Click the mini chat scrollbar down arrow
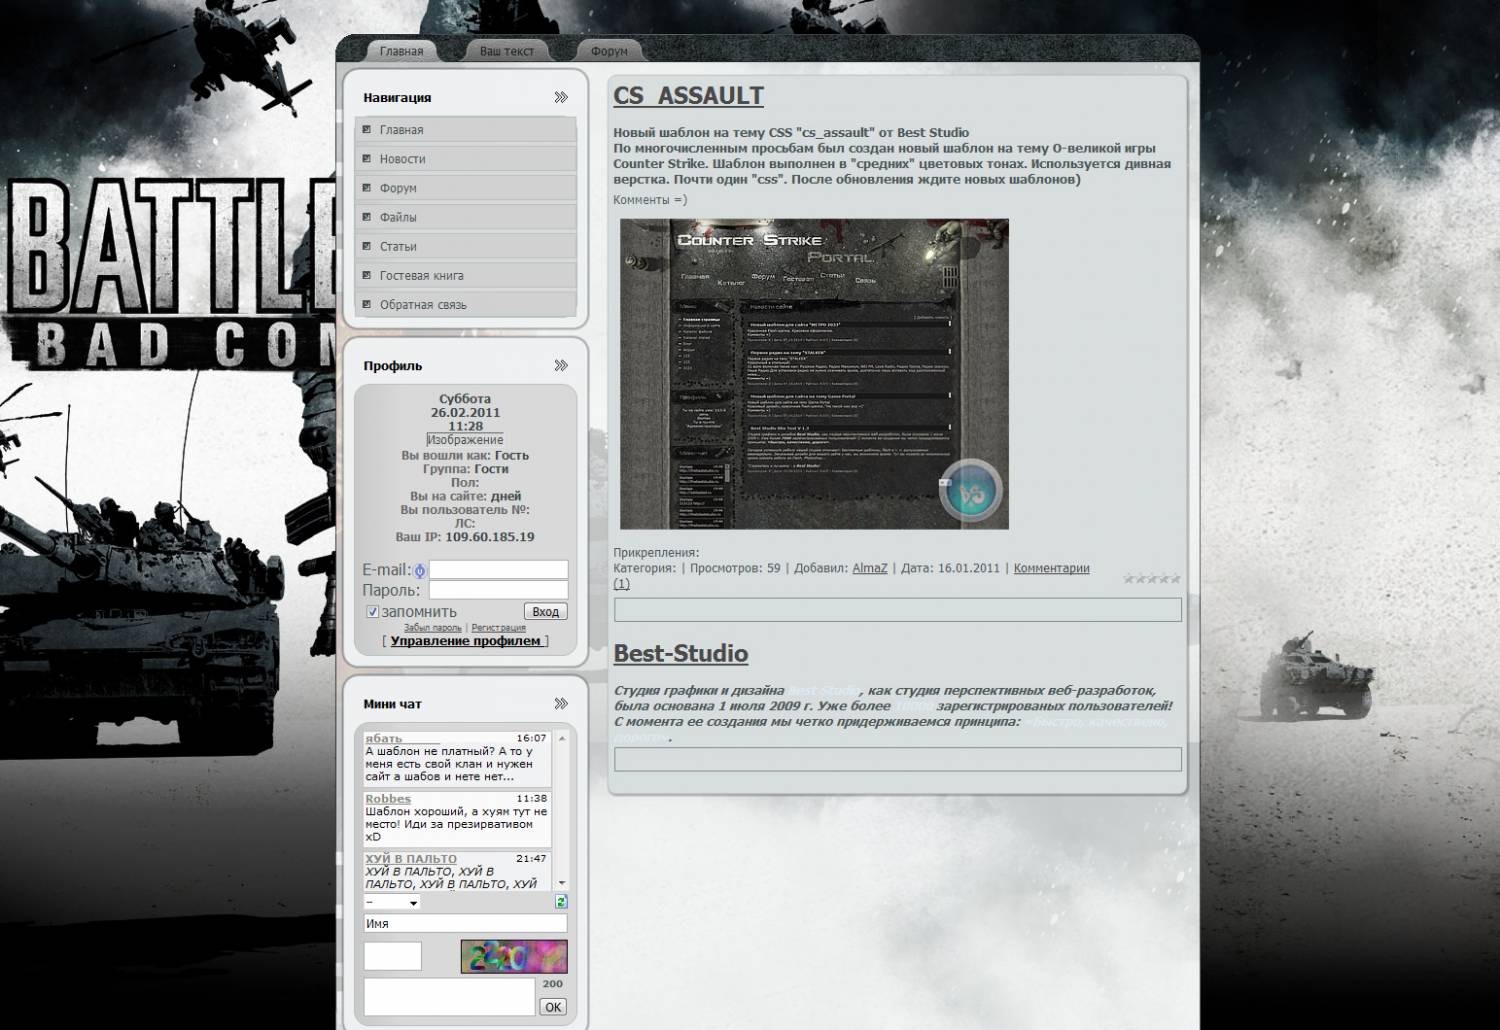 pos(562,882)
